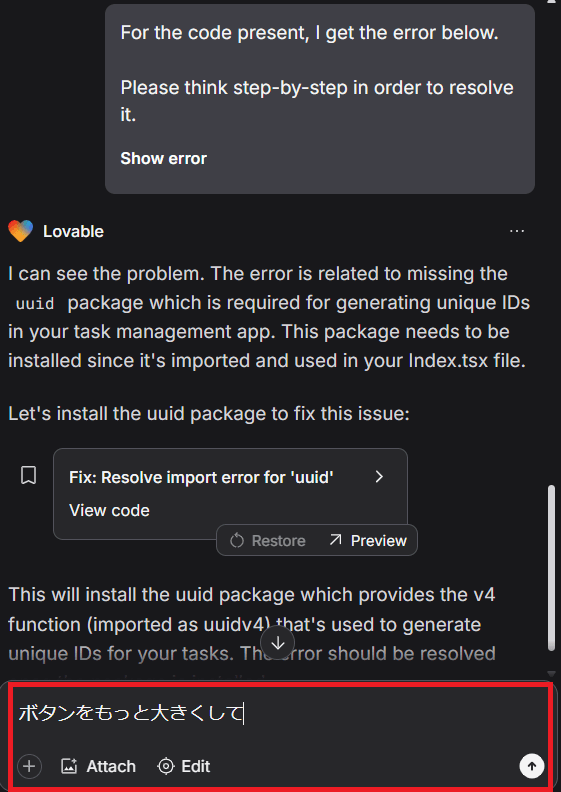Jump to latest with the down-arrow button

278,643
